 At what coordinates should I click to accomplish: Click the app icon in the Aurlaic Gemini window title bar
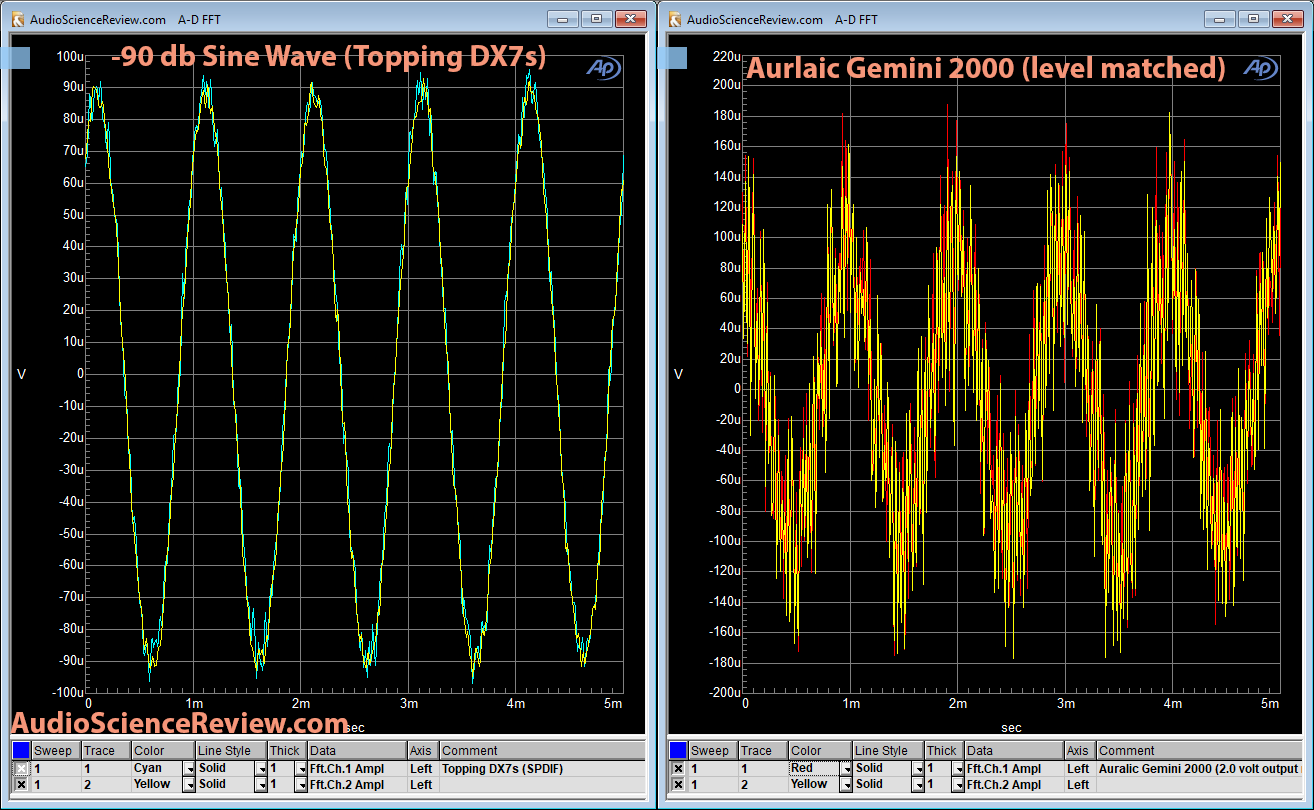pos(675,19)
